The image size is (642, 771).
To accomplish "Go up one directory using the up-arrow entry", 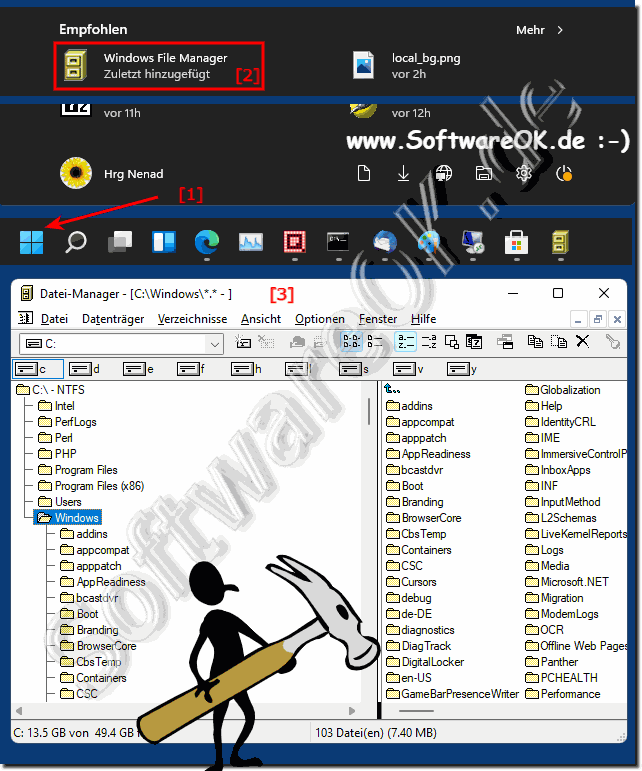I will (x=392, y=389).
